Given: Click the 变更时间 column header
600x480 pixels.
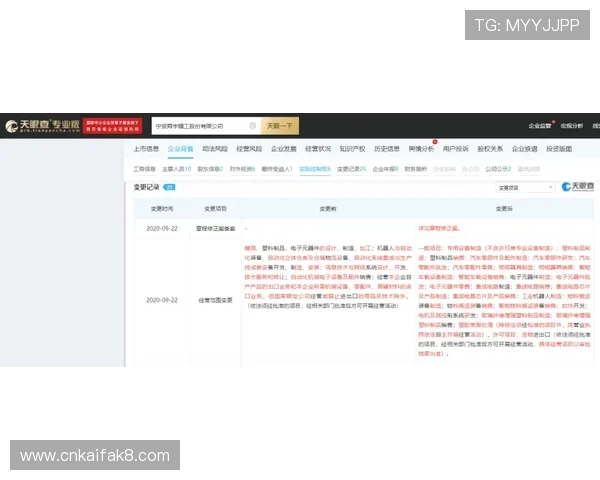Looking at the screenshot, I should point(162,209).
